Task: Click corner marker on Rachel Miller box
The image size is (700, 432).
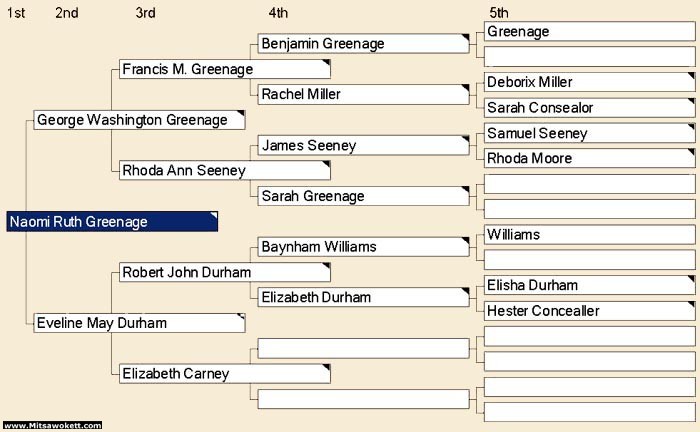Action: point(465,89)
